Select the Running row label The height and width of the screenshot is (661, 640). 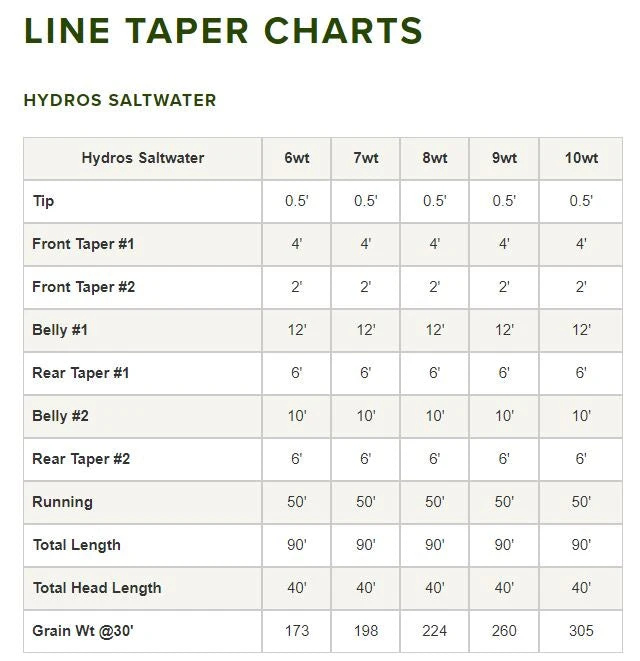click(62, 502)
